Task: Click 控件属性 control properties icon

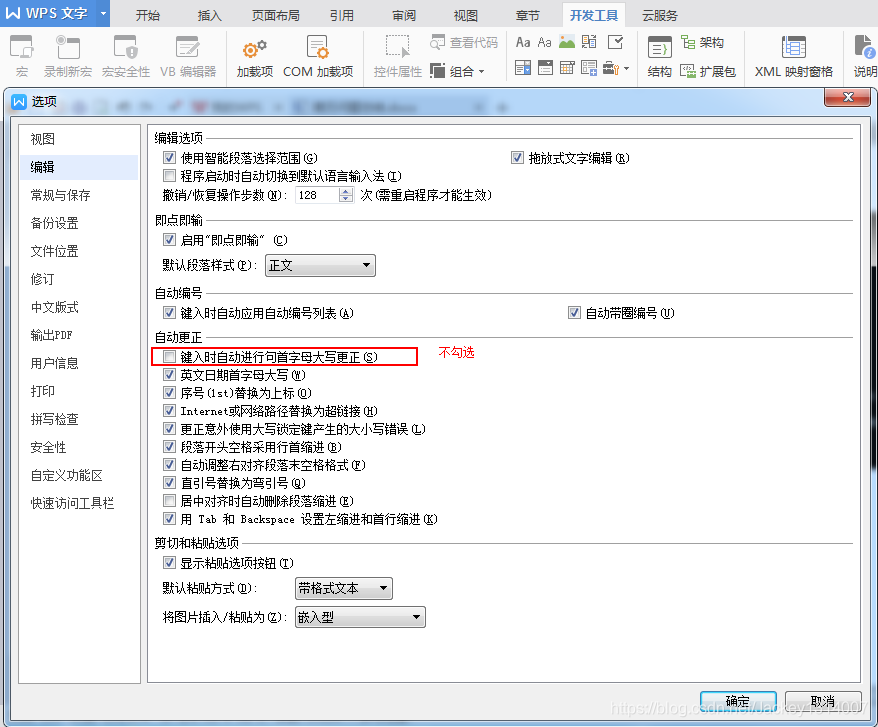Action: point(398,47)
